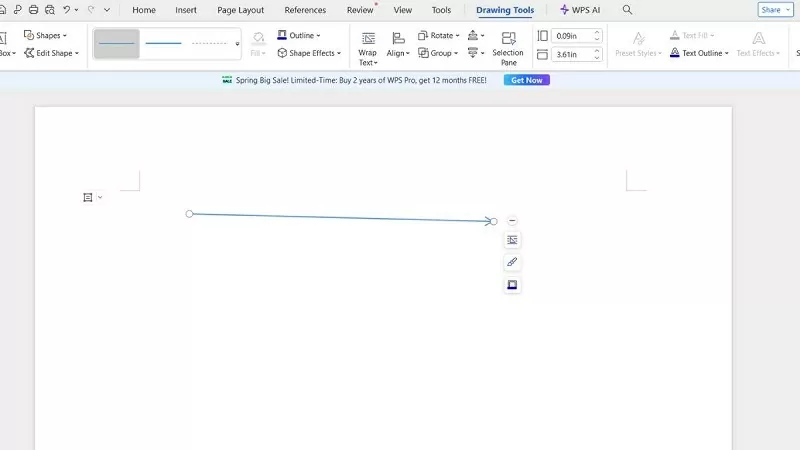Click the Share button
This screenshot has width=800, height=450.
click(x=775, y=9)
